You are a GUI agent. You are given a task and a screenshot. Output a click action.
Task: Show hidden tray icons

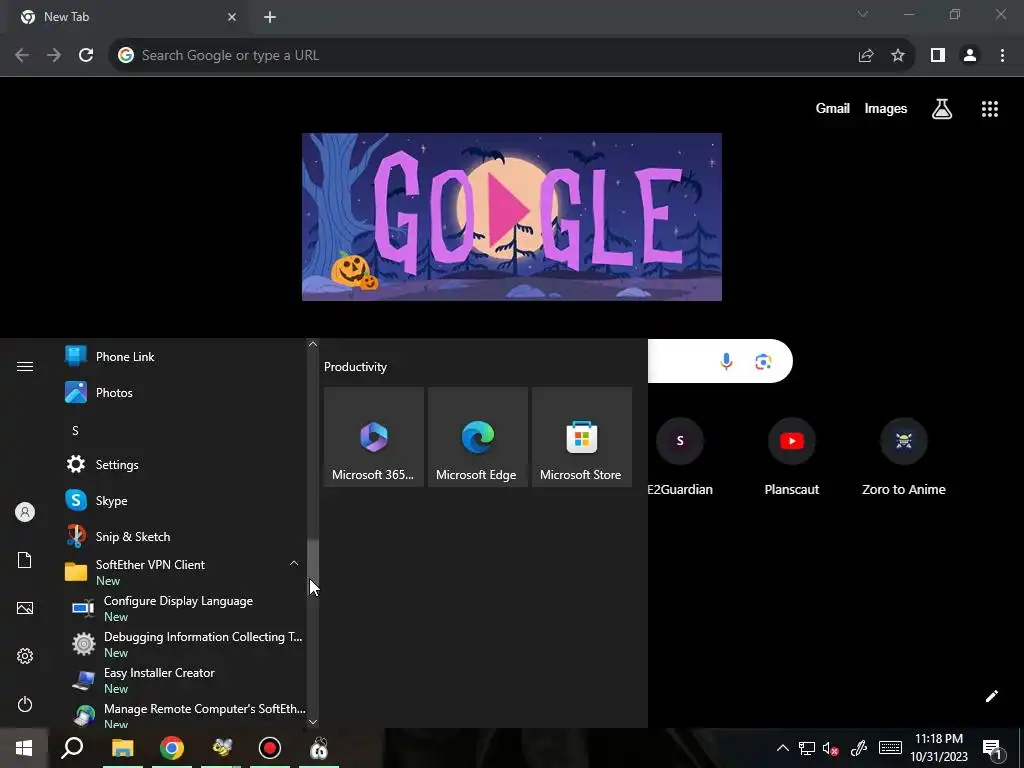click(782, 748)
